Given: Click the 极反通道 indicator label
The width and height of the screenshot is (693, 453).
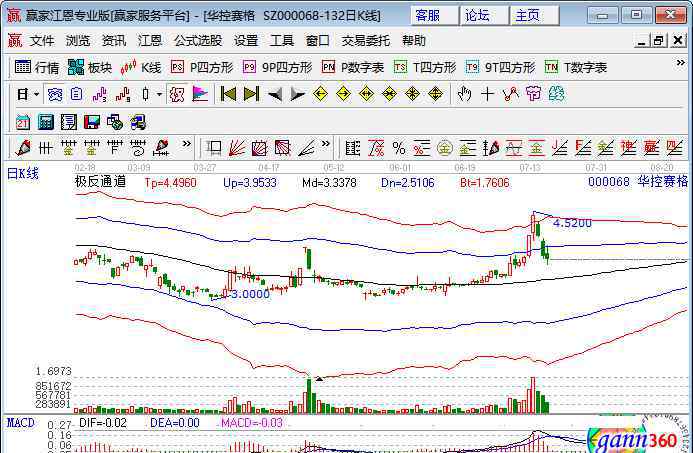Looking at the screenshot, I should click(x=100, y=181).
